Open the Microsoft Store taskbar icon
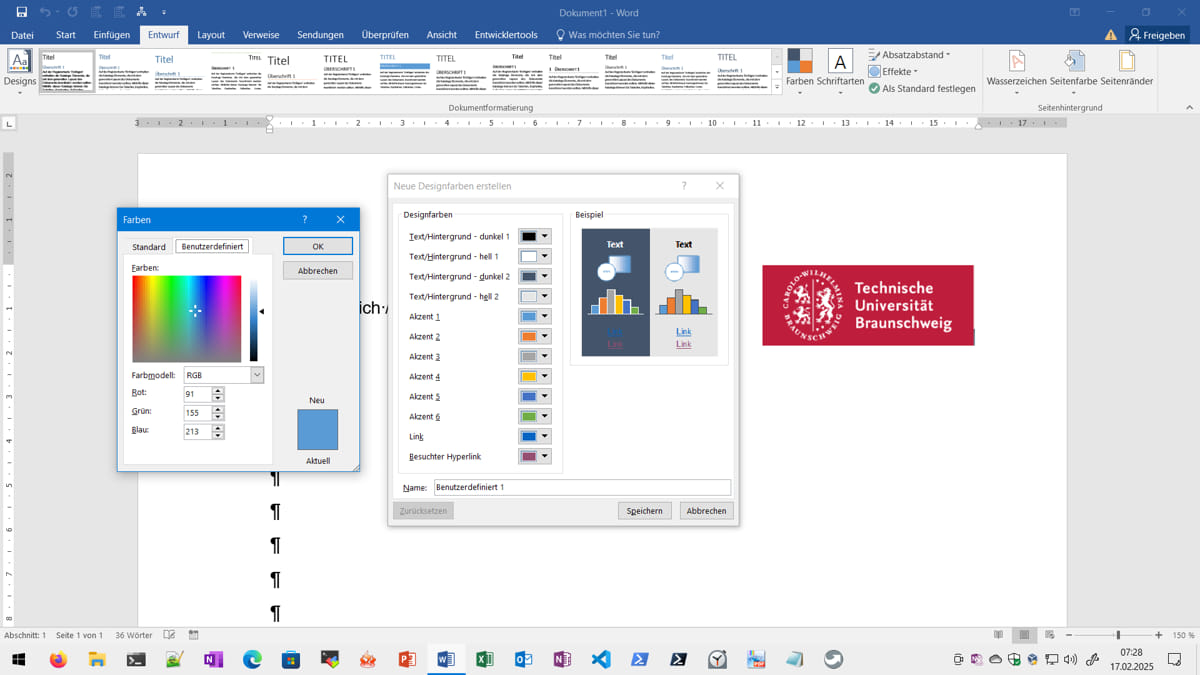This screenshot has height=675, width=1200. pyautogui.click(x=291, y=659)
